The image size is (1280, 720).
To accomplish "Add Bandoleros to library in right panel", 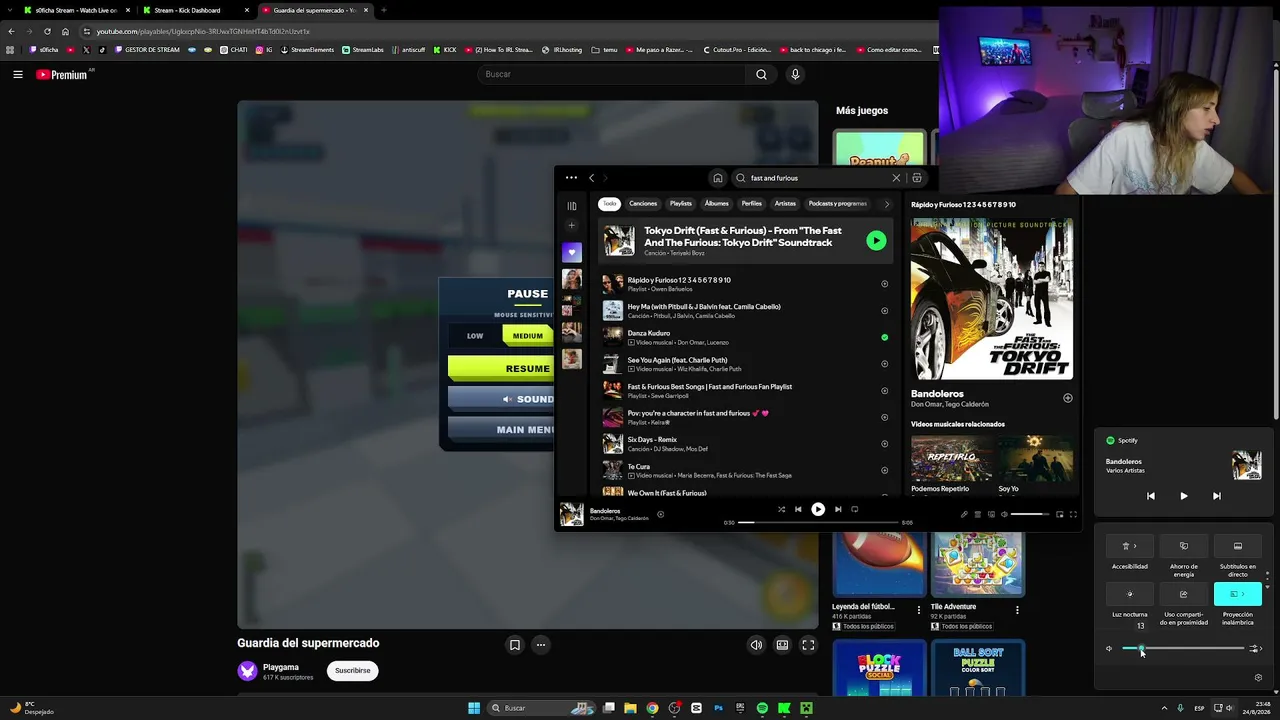I will click(x=1067, y=398).
